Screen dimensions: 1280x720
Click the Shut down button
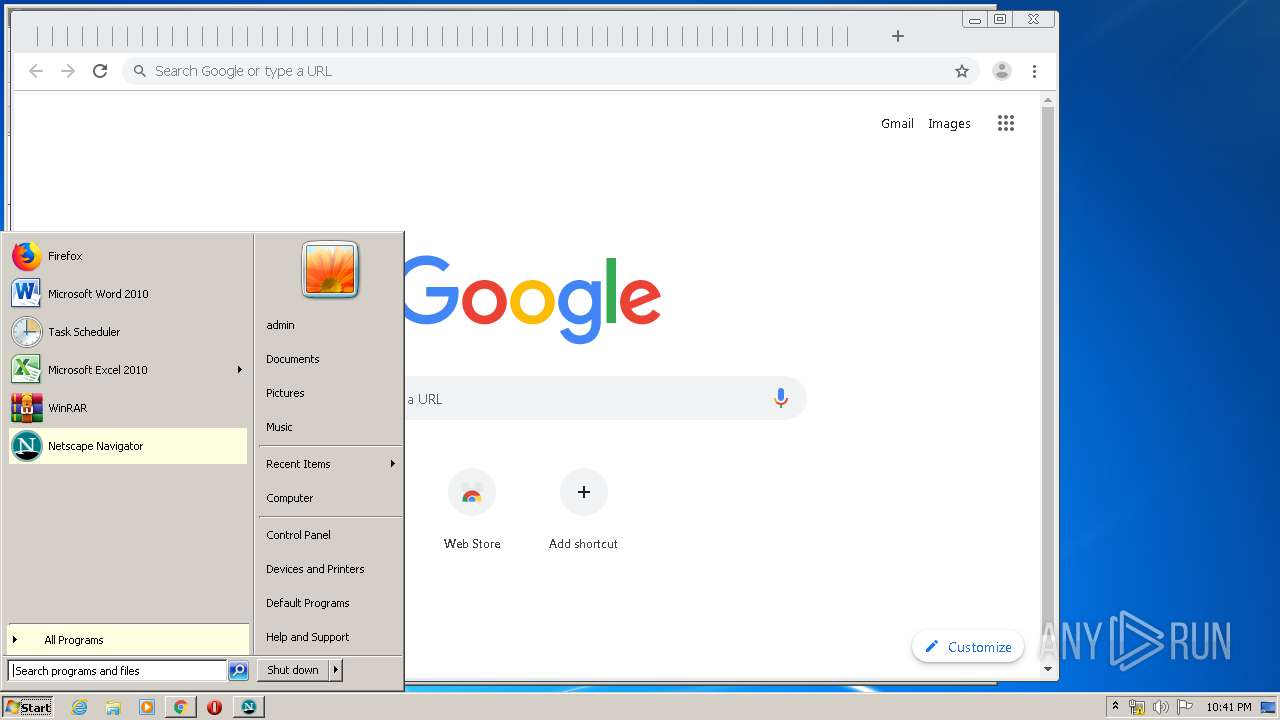click(293, 670)
